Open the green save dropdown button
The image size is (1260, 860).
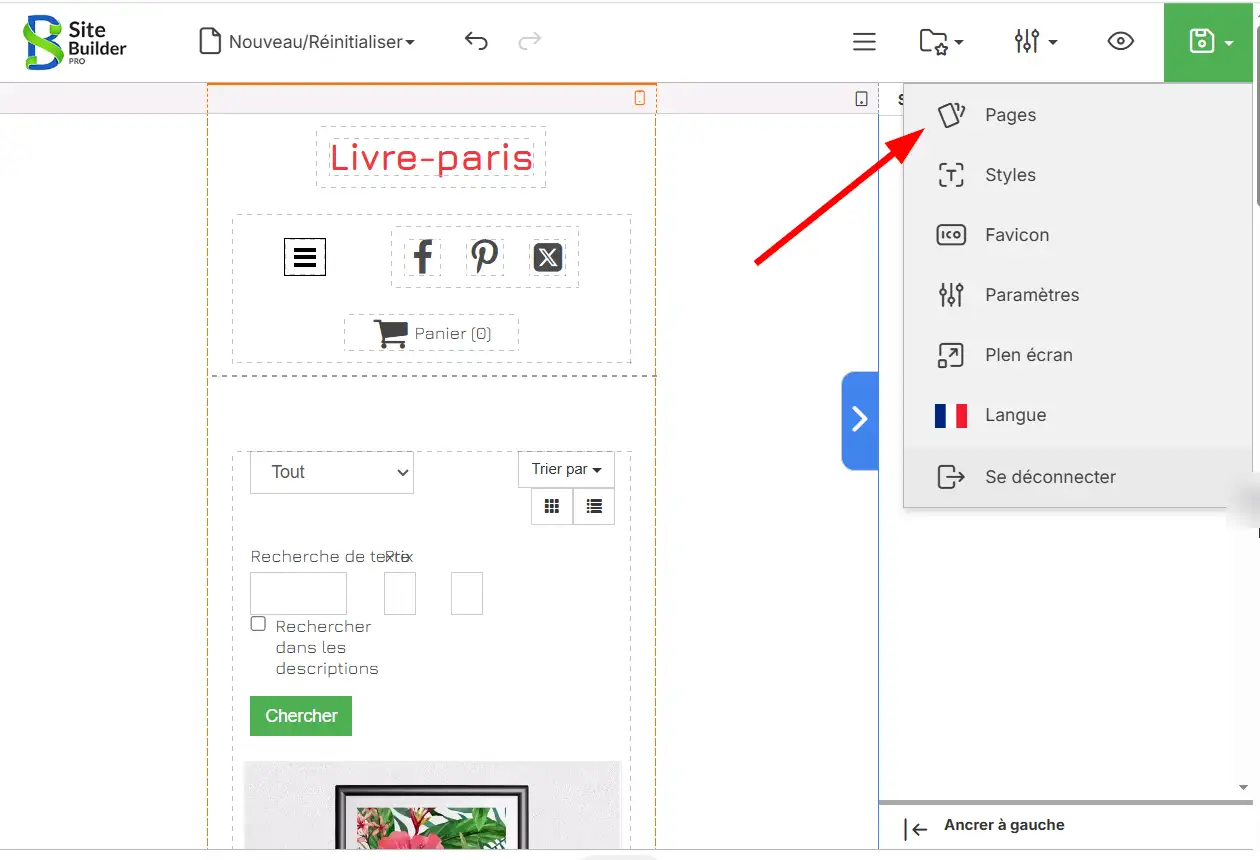(x=1211, y=41)
